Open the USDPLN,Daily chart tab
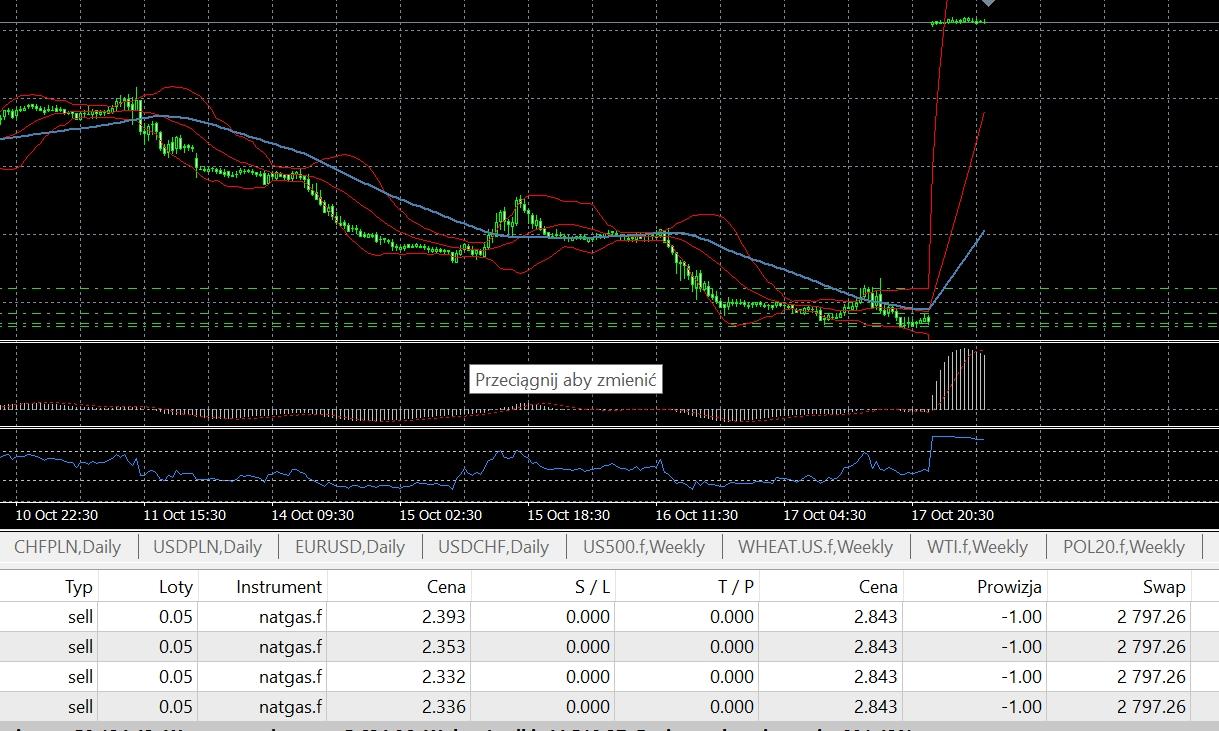Image resolution: width=1219 pixels, height=731 pixels. pos(207,547)
